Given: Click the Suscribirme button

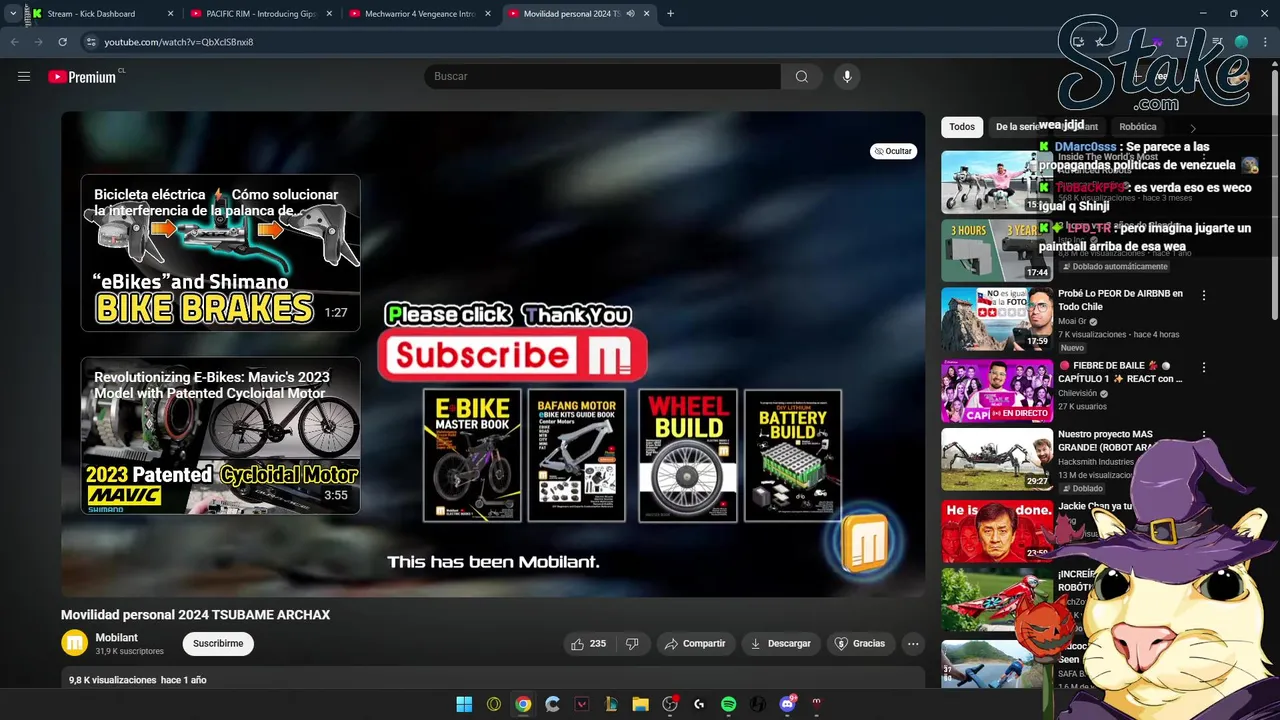Looking at the screenshot, I should (218, 644).
